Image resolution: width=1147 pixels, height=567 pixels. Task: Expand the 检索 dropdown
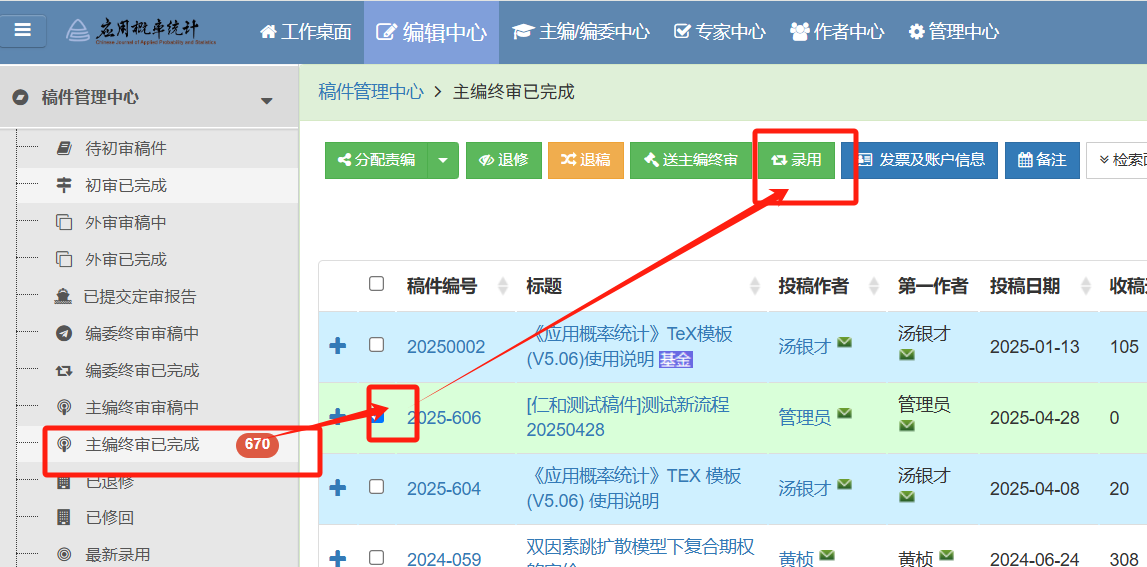point(1116,160)
